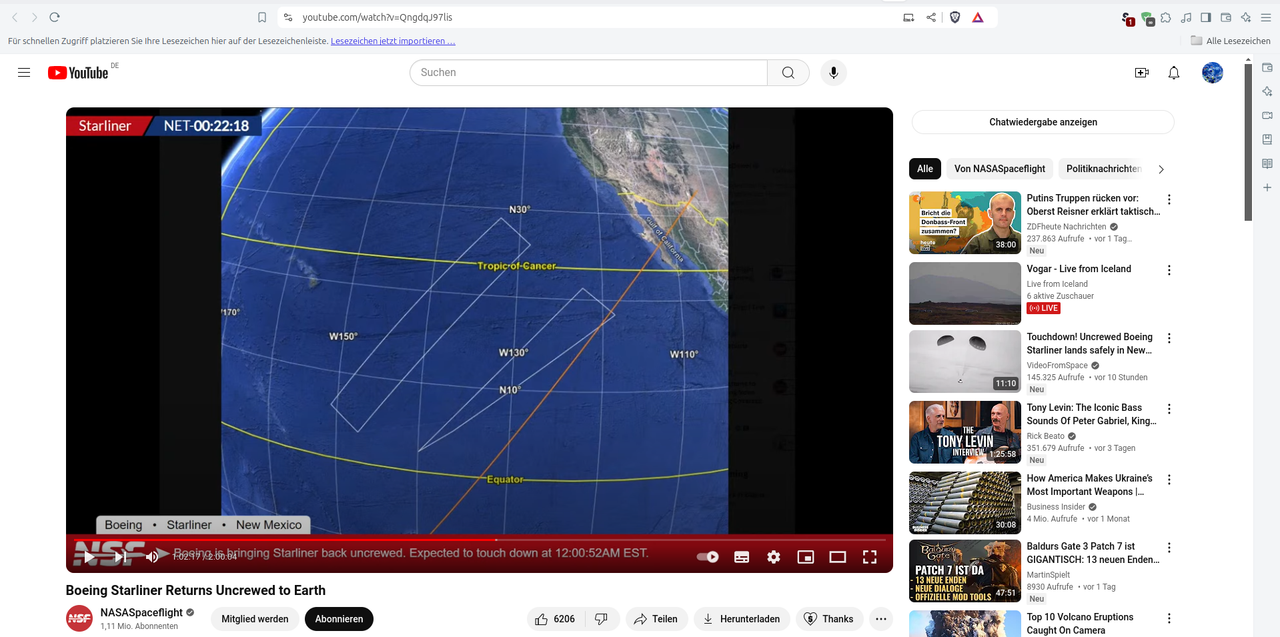
Task: Open options for Baldurs Gate 3 video
Action: coord(1169,547)
